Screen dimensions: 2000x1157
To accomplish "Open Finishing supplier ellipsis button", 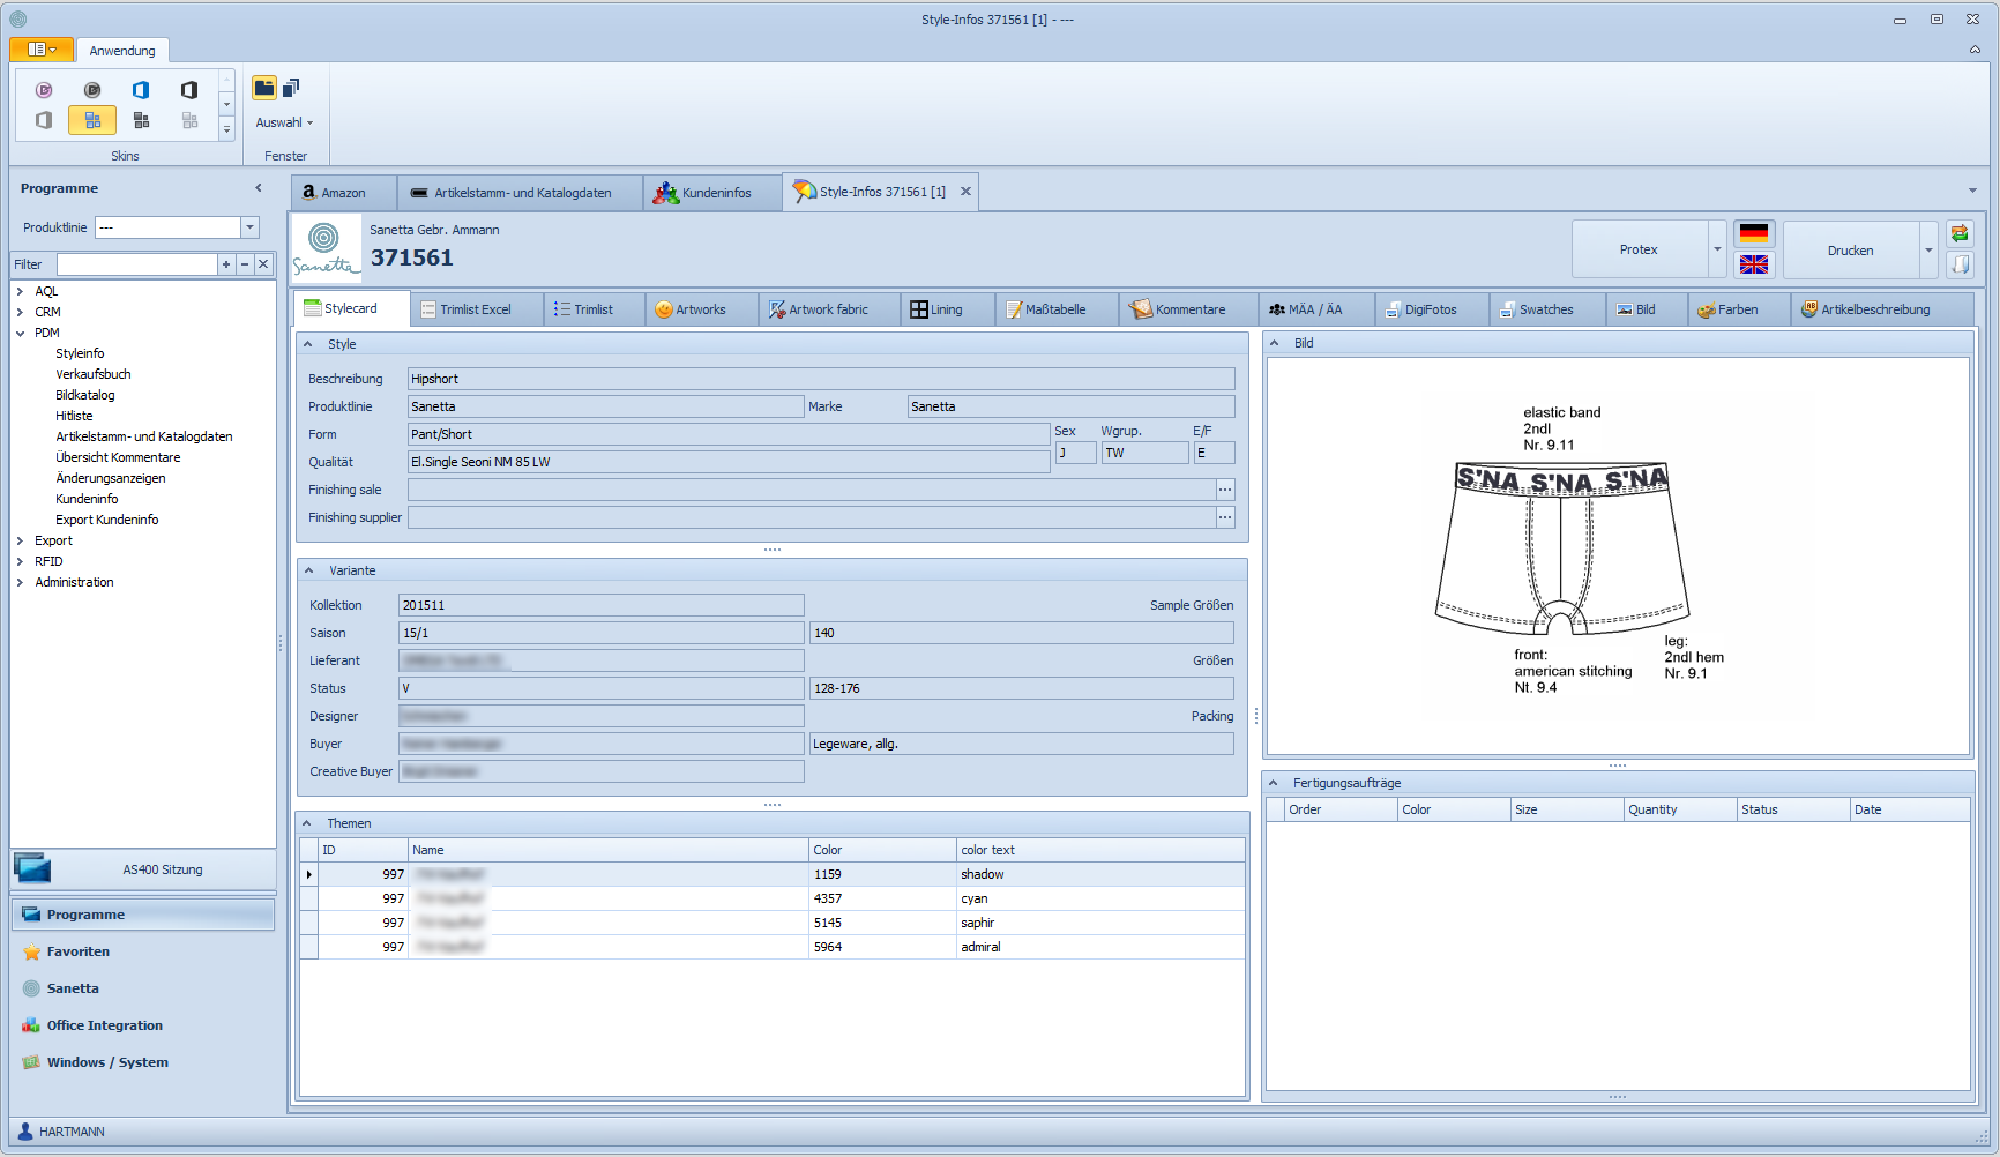I will click(1225, 517).
